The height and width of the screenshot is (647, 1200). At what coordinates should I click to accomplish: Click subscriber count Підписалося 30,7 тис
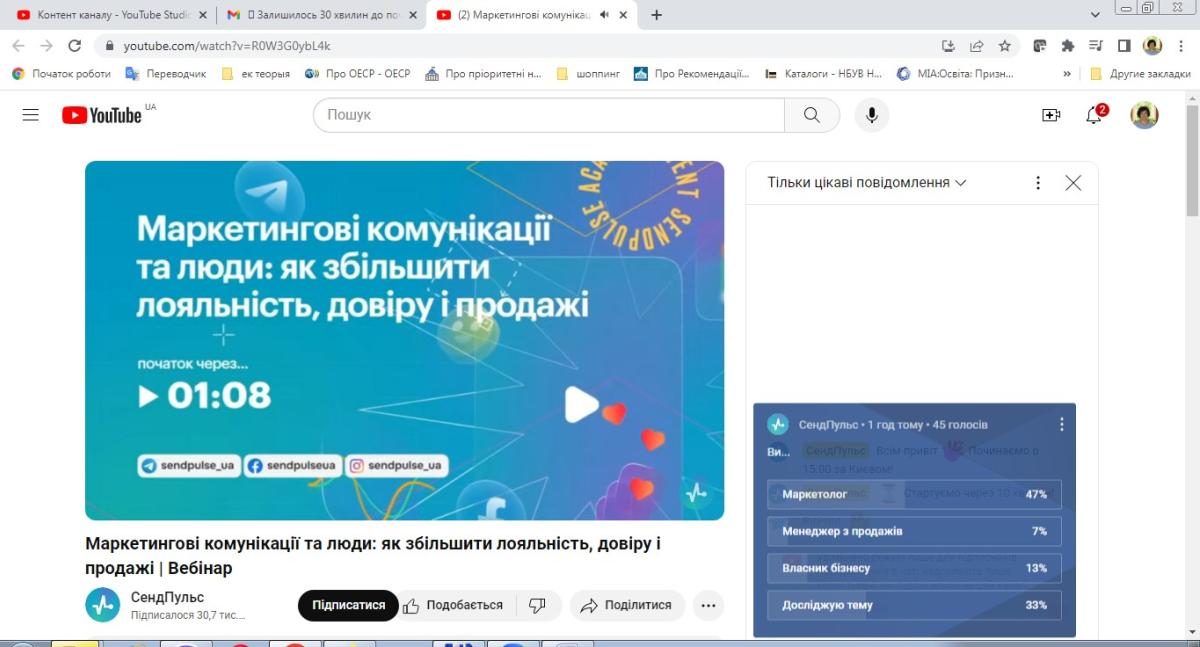(x=188, y=615)
